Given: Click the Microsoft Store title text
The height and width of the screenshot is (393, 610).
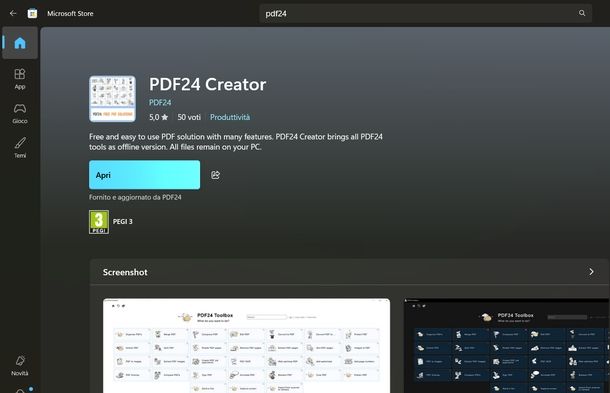Looking at the screenshot, I should click(x=70, y=13).
